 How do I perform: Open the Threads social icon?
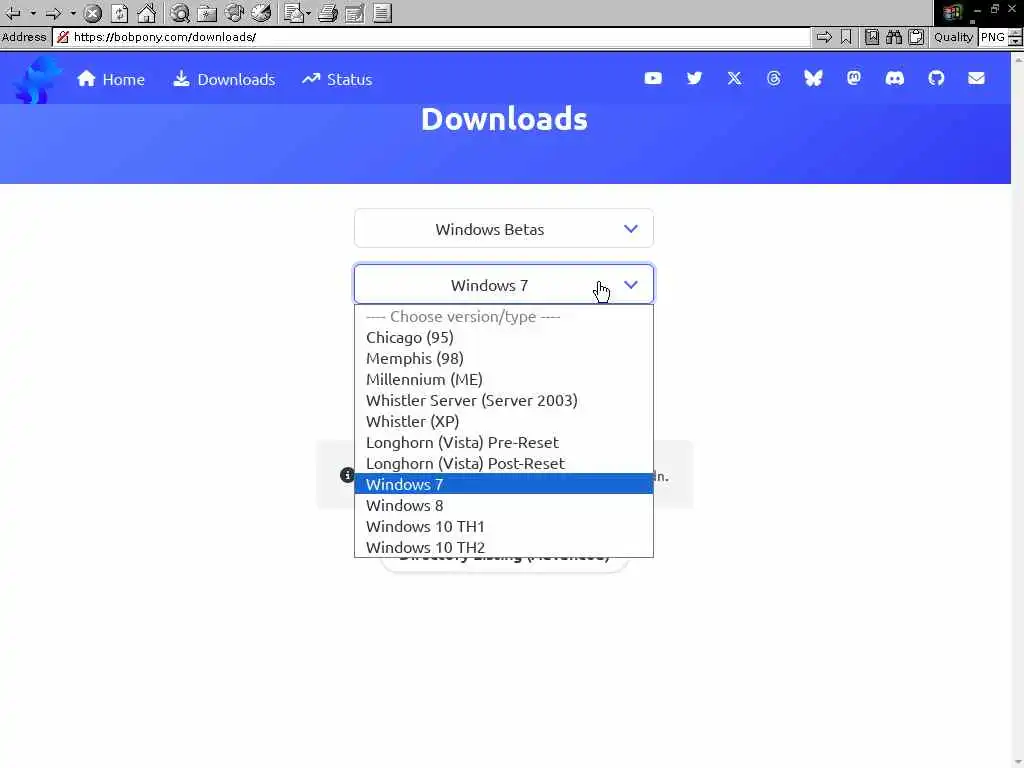(x=774, y=78)
